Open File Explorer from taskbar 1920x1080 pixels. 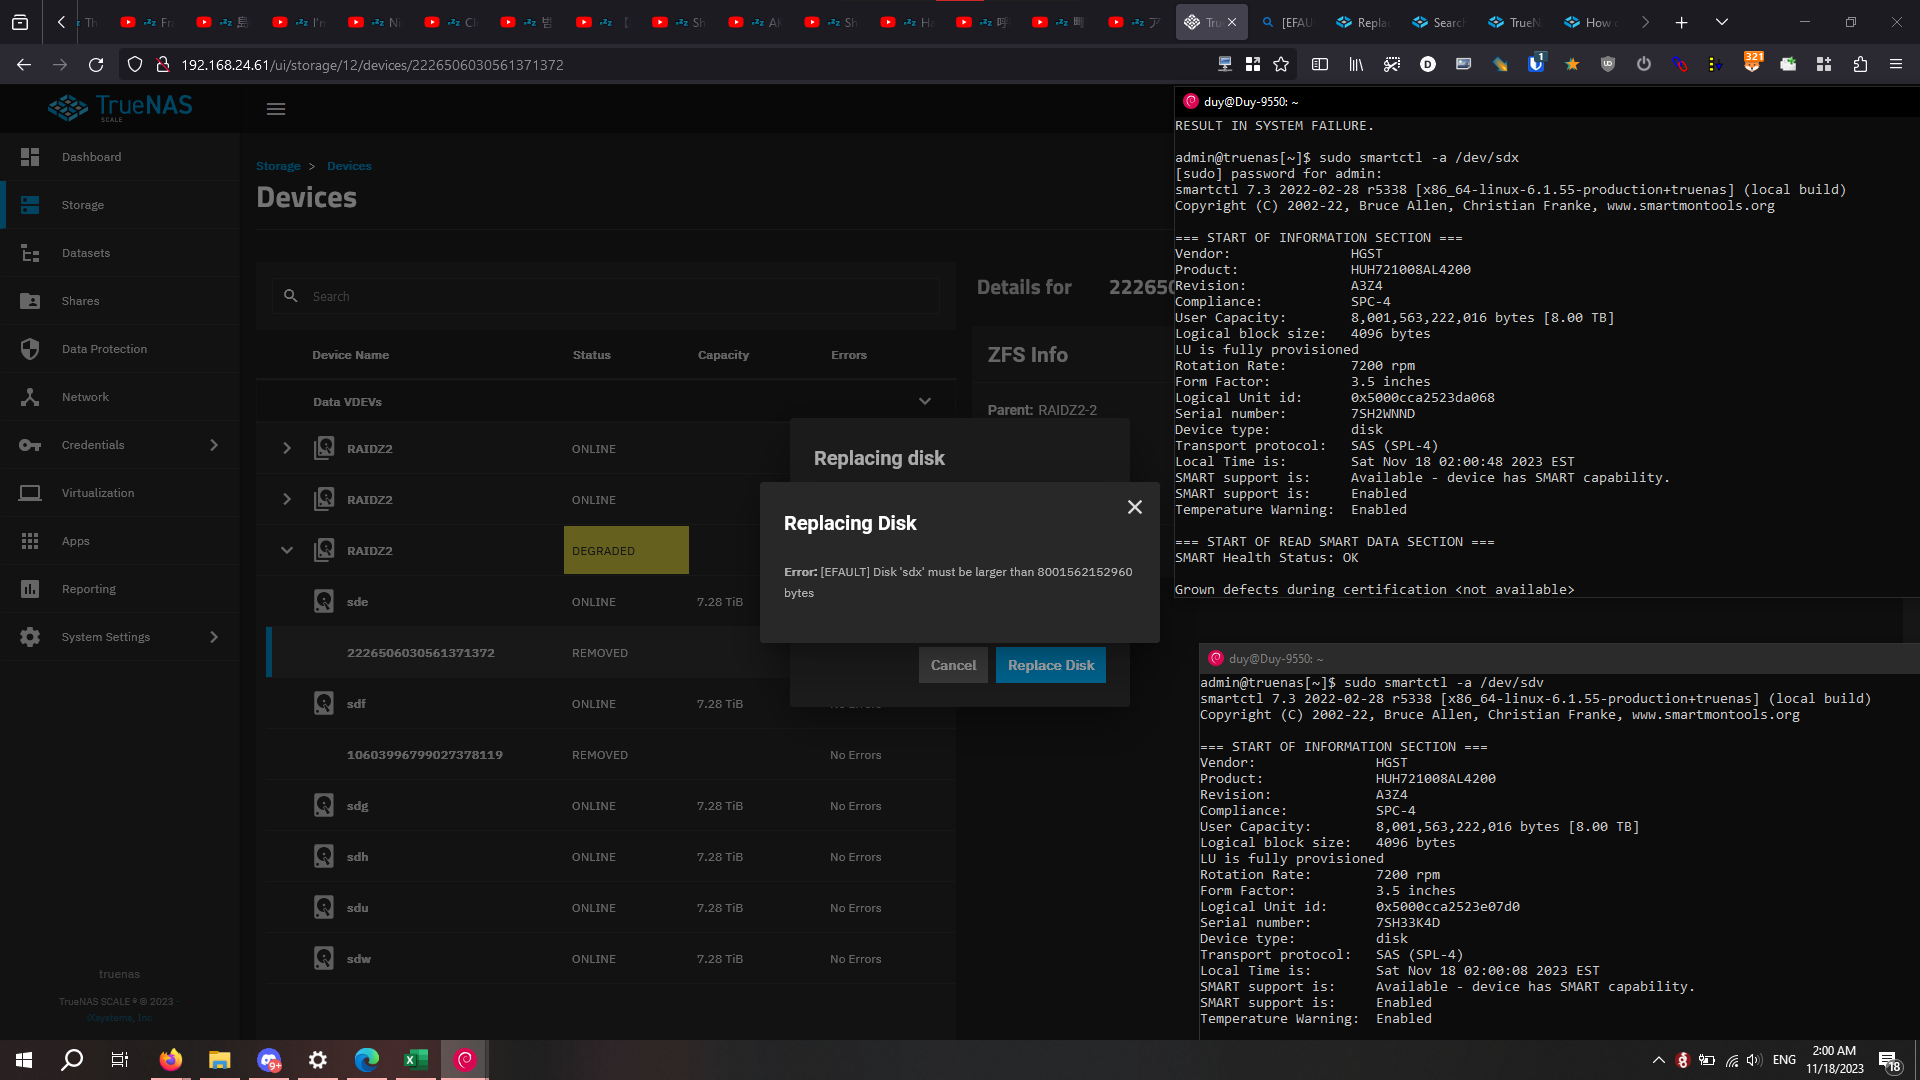point(219,1060)
